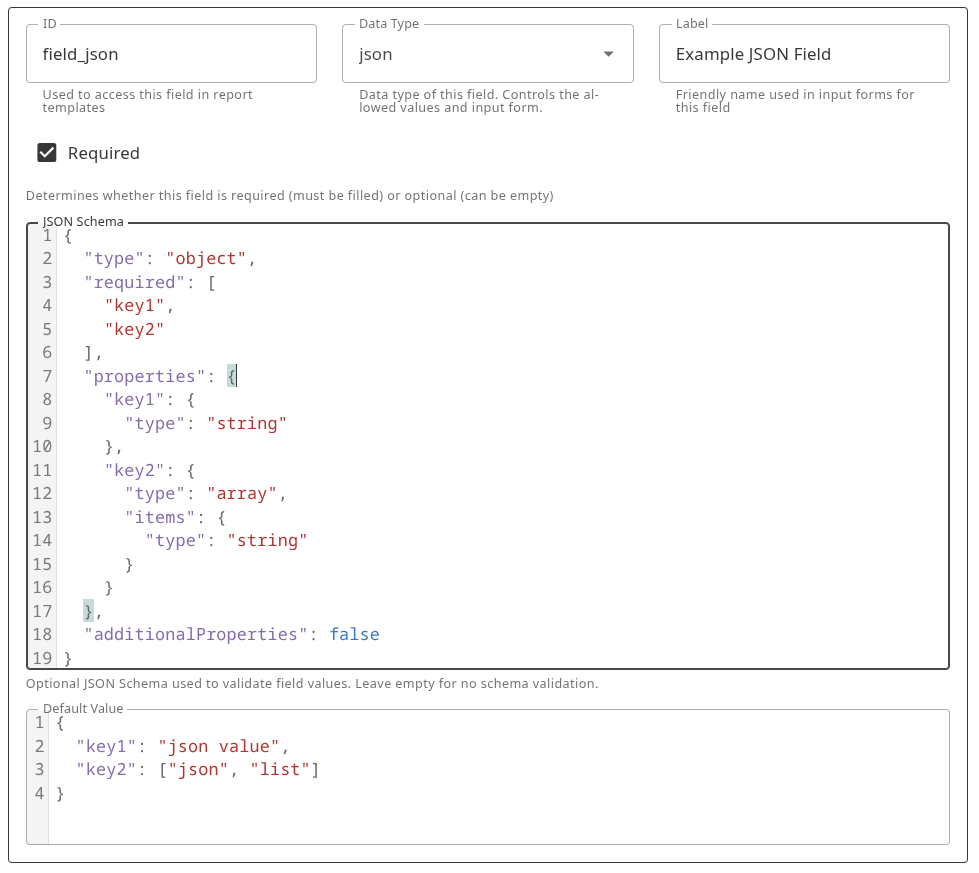This screenshot has height=873, width=979.
Task: Click the false value on line 18
Action: click(x=354, y=634)
